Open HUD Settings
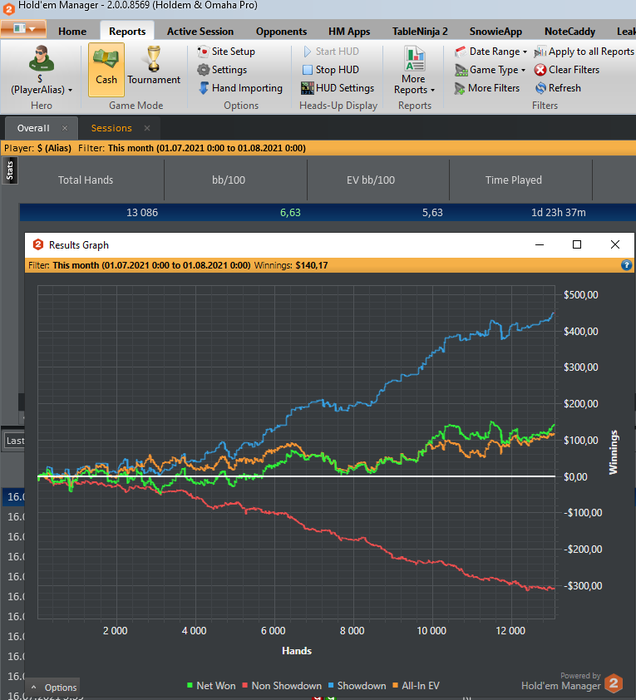Image resolution: width=636 pixels, height=700 pixels. (x=338, y=88)
